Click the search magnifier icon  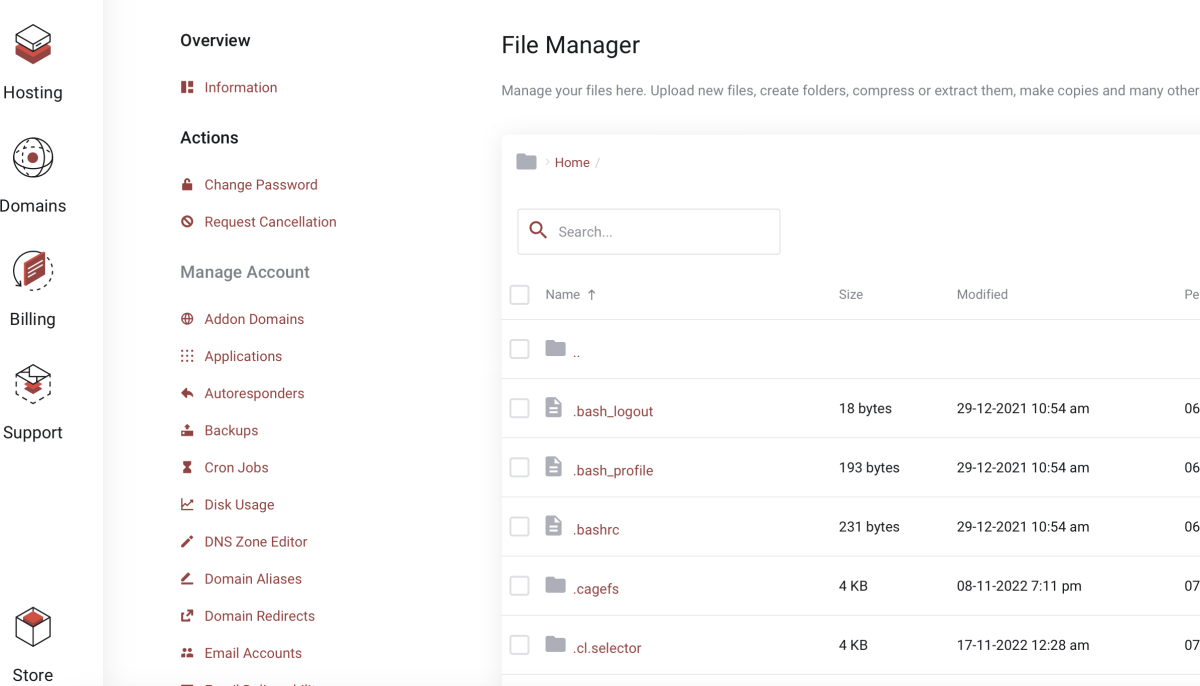[538, 231]
